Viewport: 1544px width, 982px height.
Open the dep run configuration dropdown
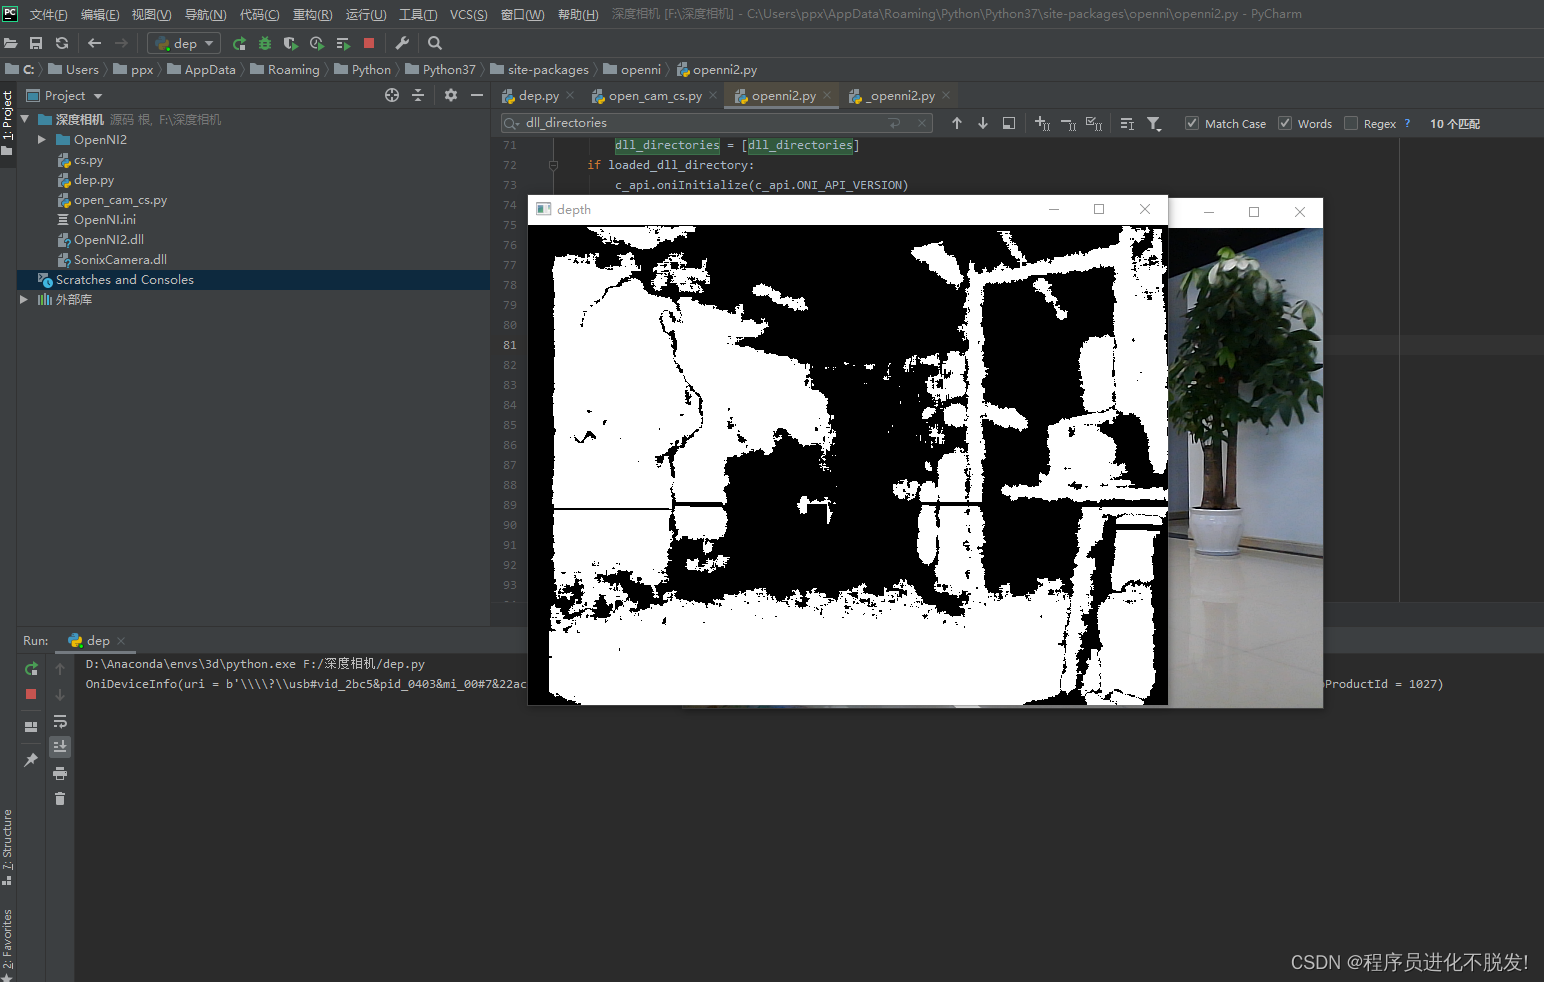coord(184,43)
